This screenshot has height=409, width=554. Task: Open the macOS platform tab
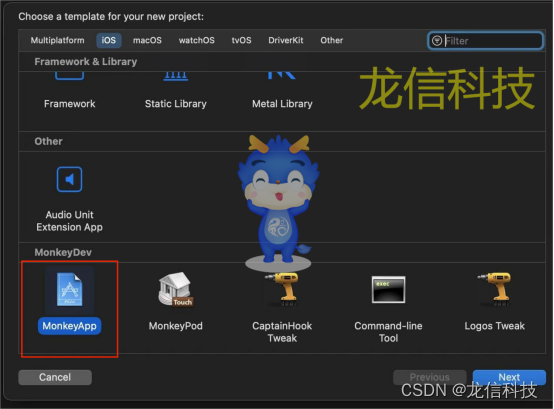tap(147, 40)
